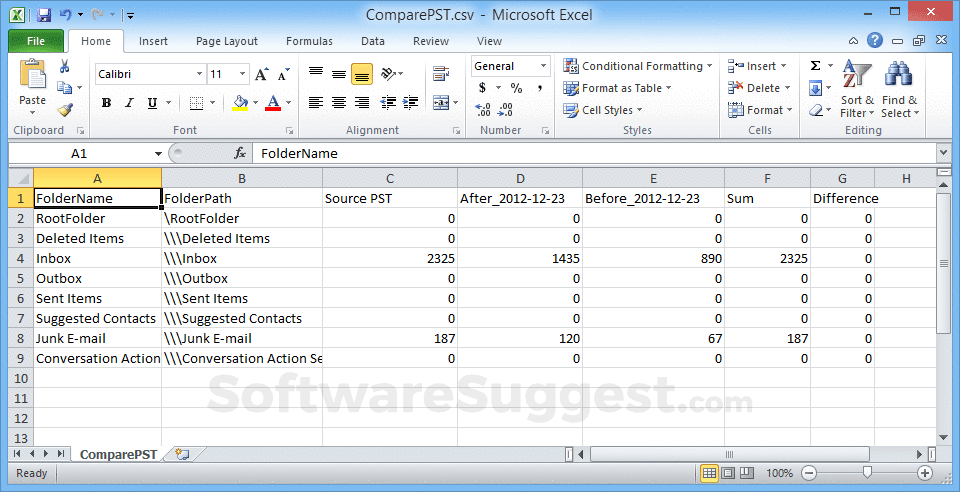Click Increase Decimal icon
This screenshot has width=960, height=492.
[x=482, y=110]
